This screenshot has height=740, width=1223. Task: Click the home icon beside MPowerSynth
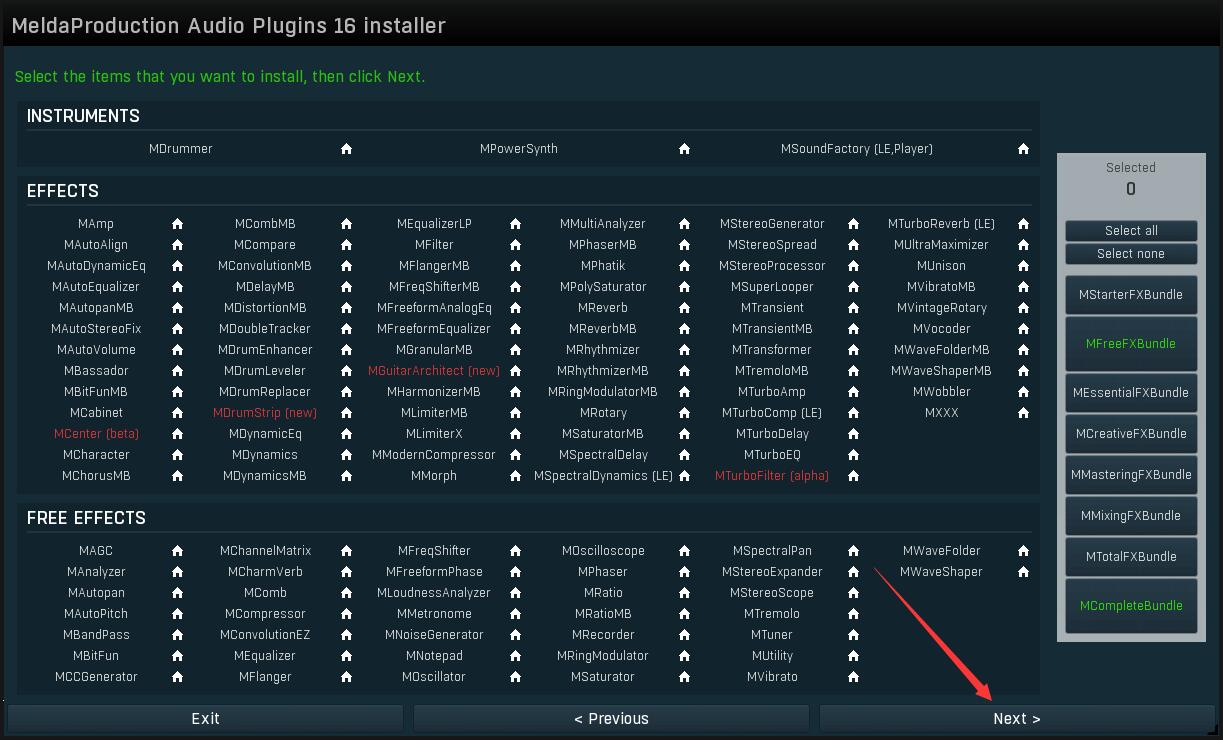coord(684,148)
